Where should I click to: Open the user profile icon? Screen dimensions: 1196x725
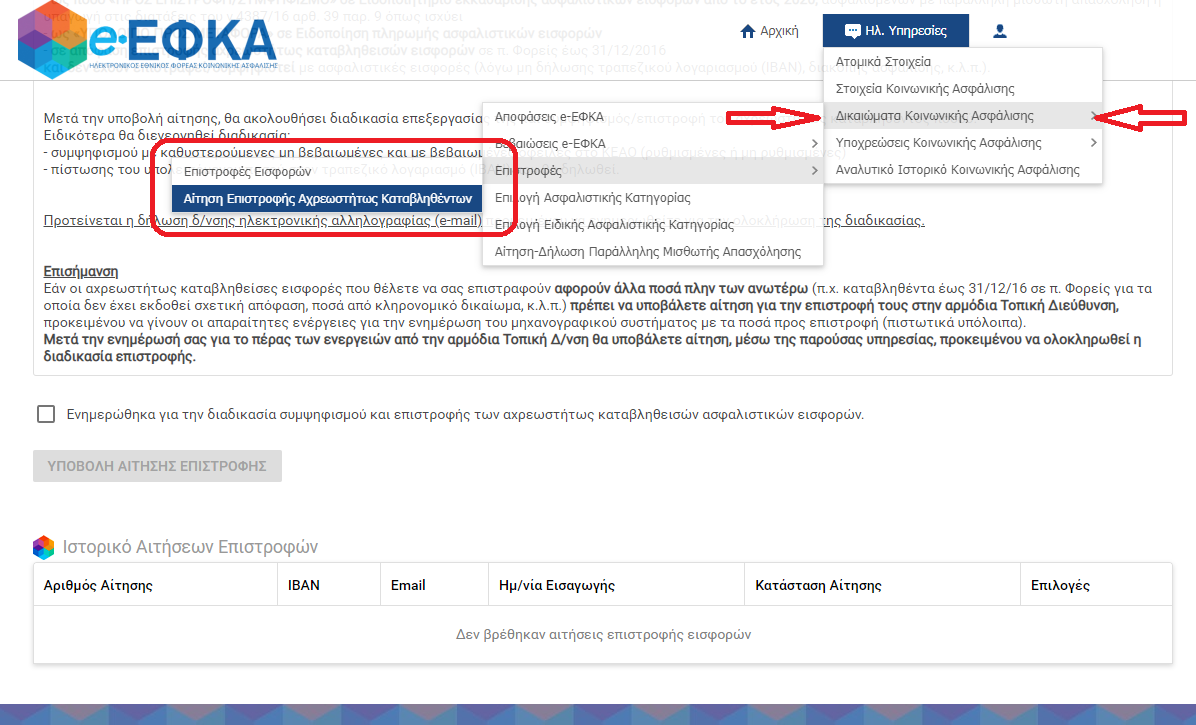(x=999, y=31)
